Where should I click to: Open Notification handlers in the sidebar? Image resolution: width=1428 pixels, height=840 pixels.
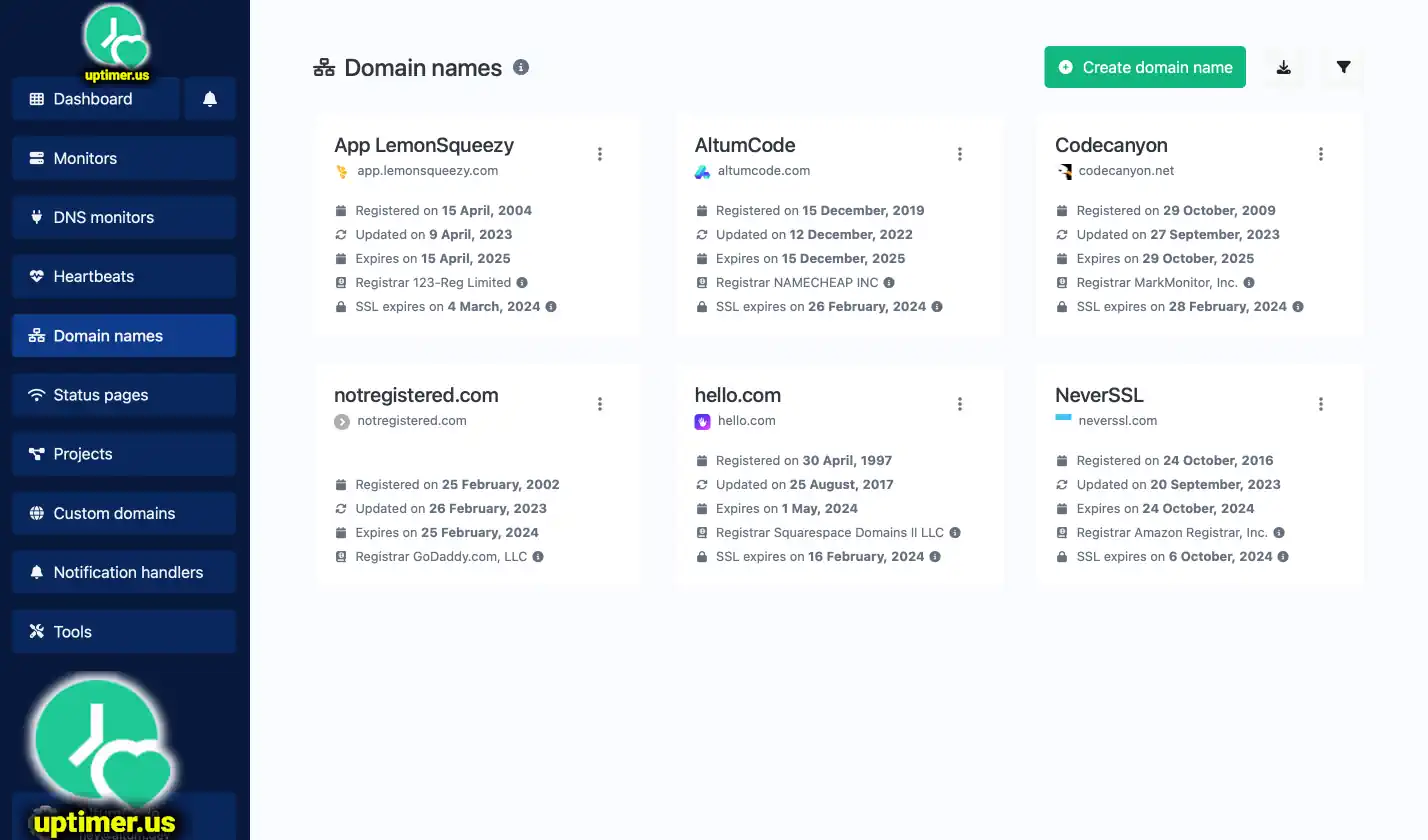point(124,572)
